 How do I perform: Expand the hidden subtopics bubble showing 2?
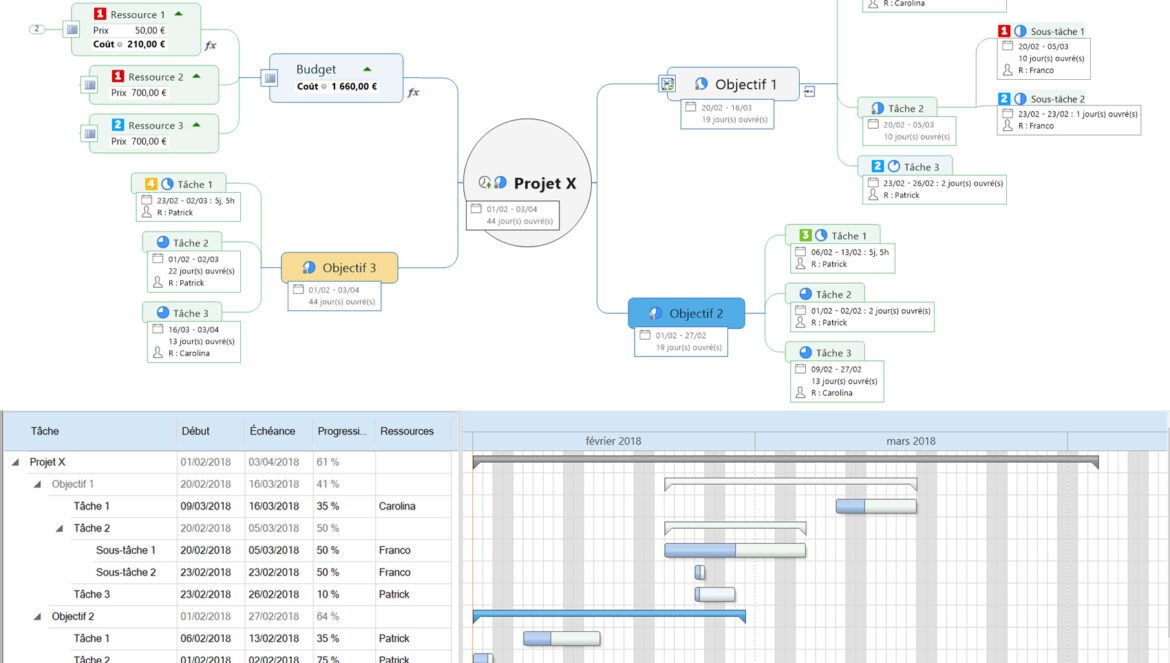coord(38,29)
